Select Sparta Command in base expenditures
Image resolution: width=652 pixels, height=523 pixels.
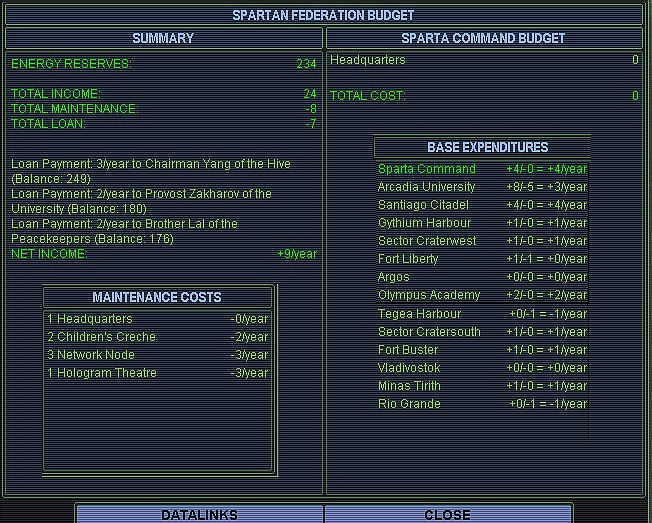click(482, 169)
